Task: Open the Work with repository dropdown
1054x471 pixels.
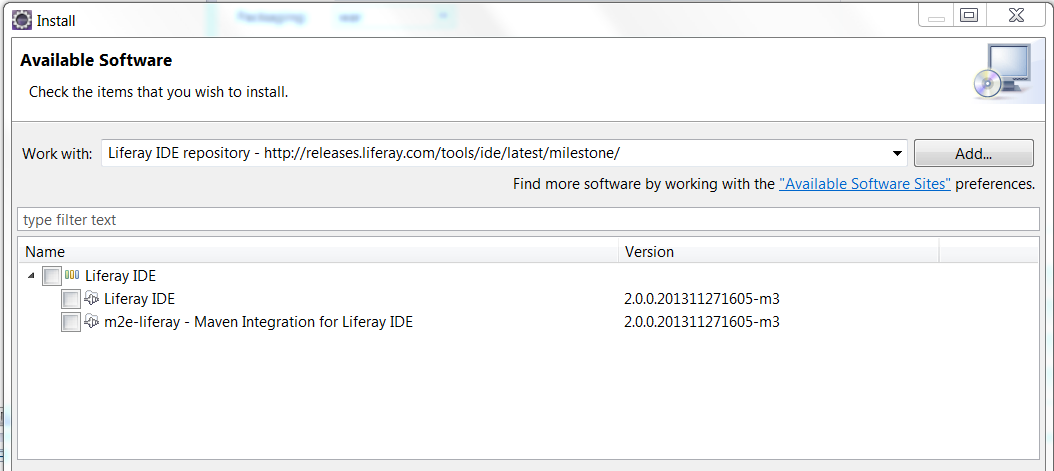Action: point(897,153)
